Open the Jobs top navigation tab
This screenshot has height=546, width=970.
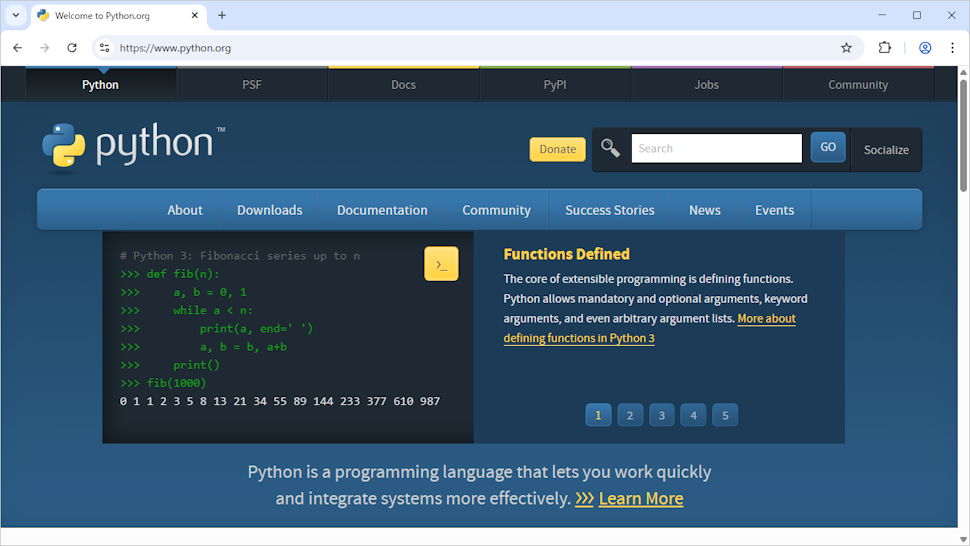click(706, 85)
